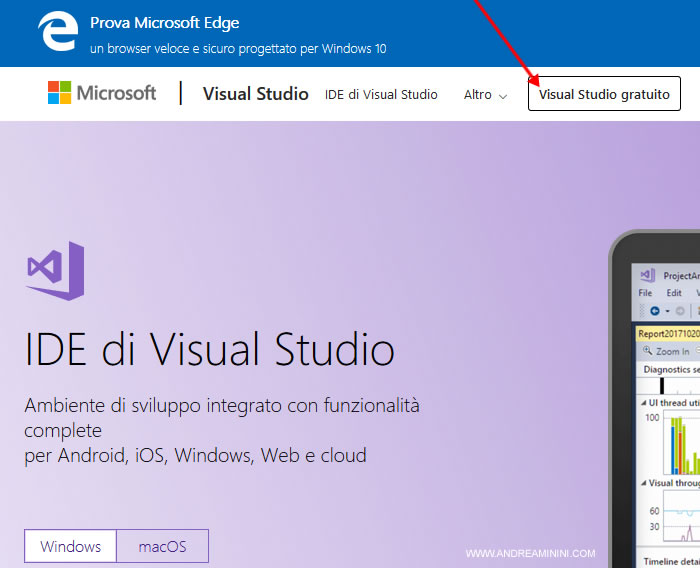
Task: Select the Report2017 document tab
Action: coord(668,332)
